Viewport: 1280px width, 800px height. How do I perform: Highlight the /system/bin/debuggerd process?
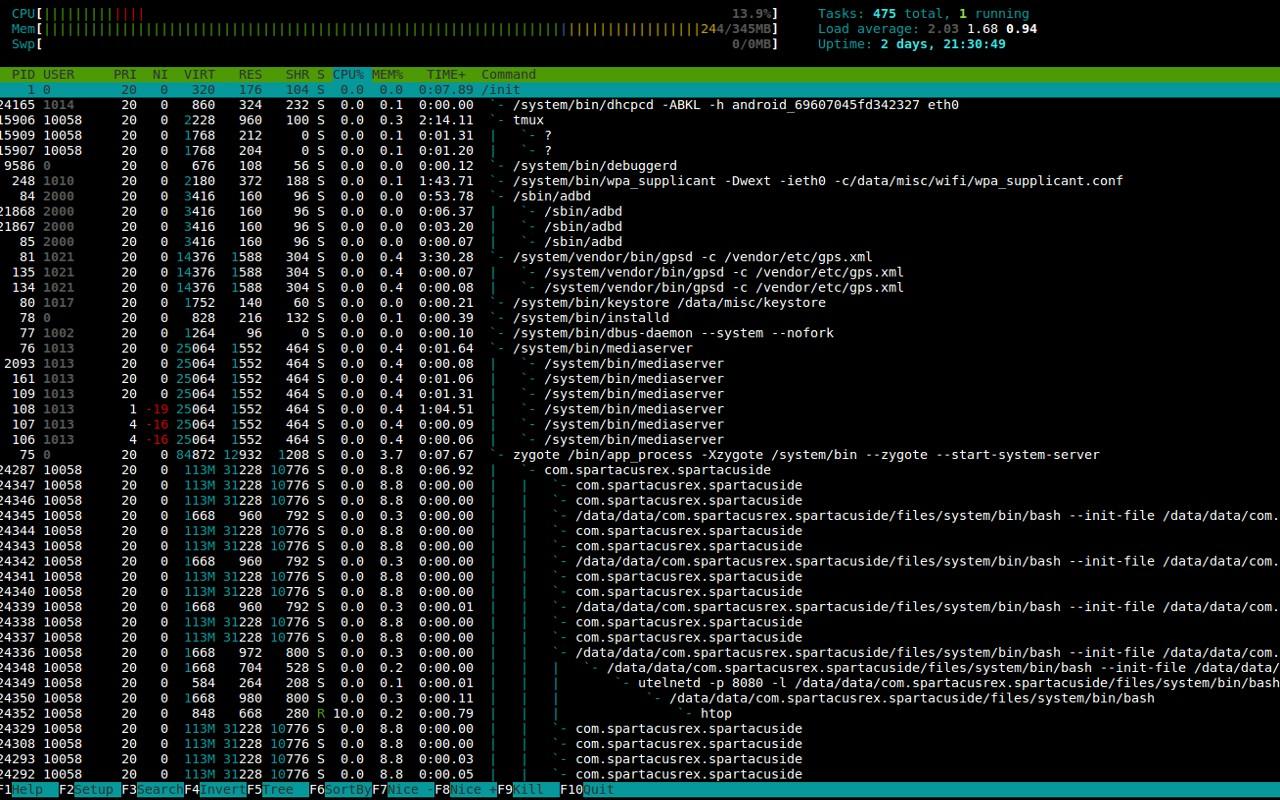coord(594,166)
